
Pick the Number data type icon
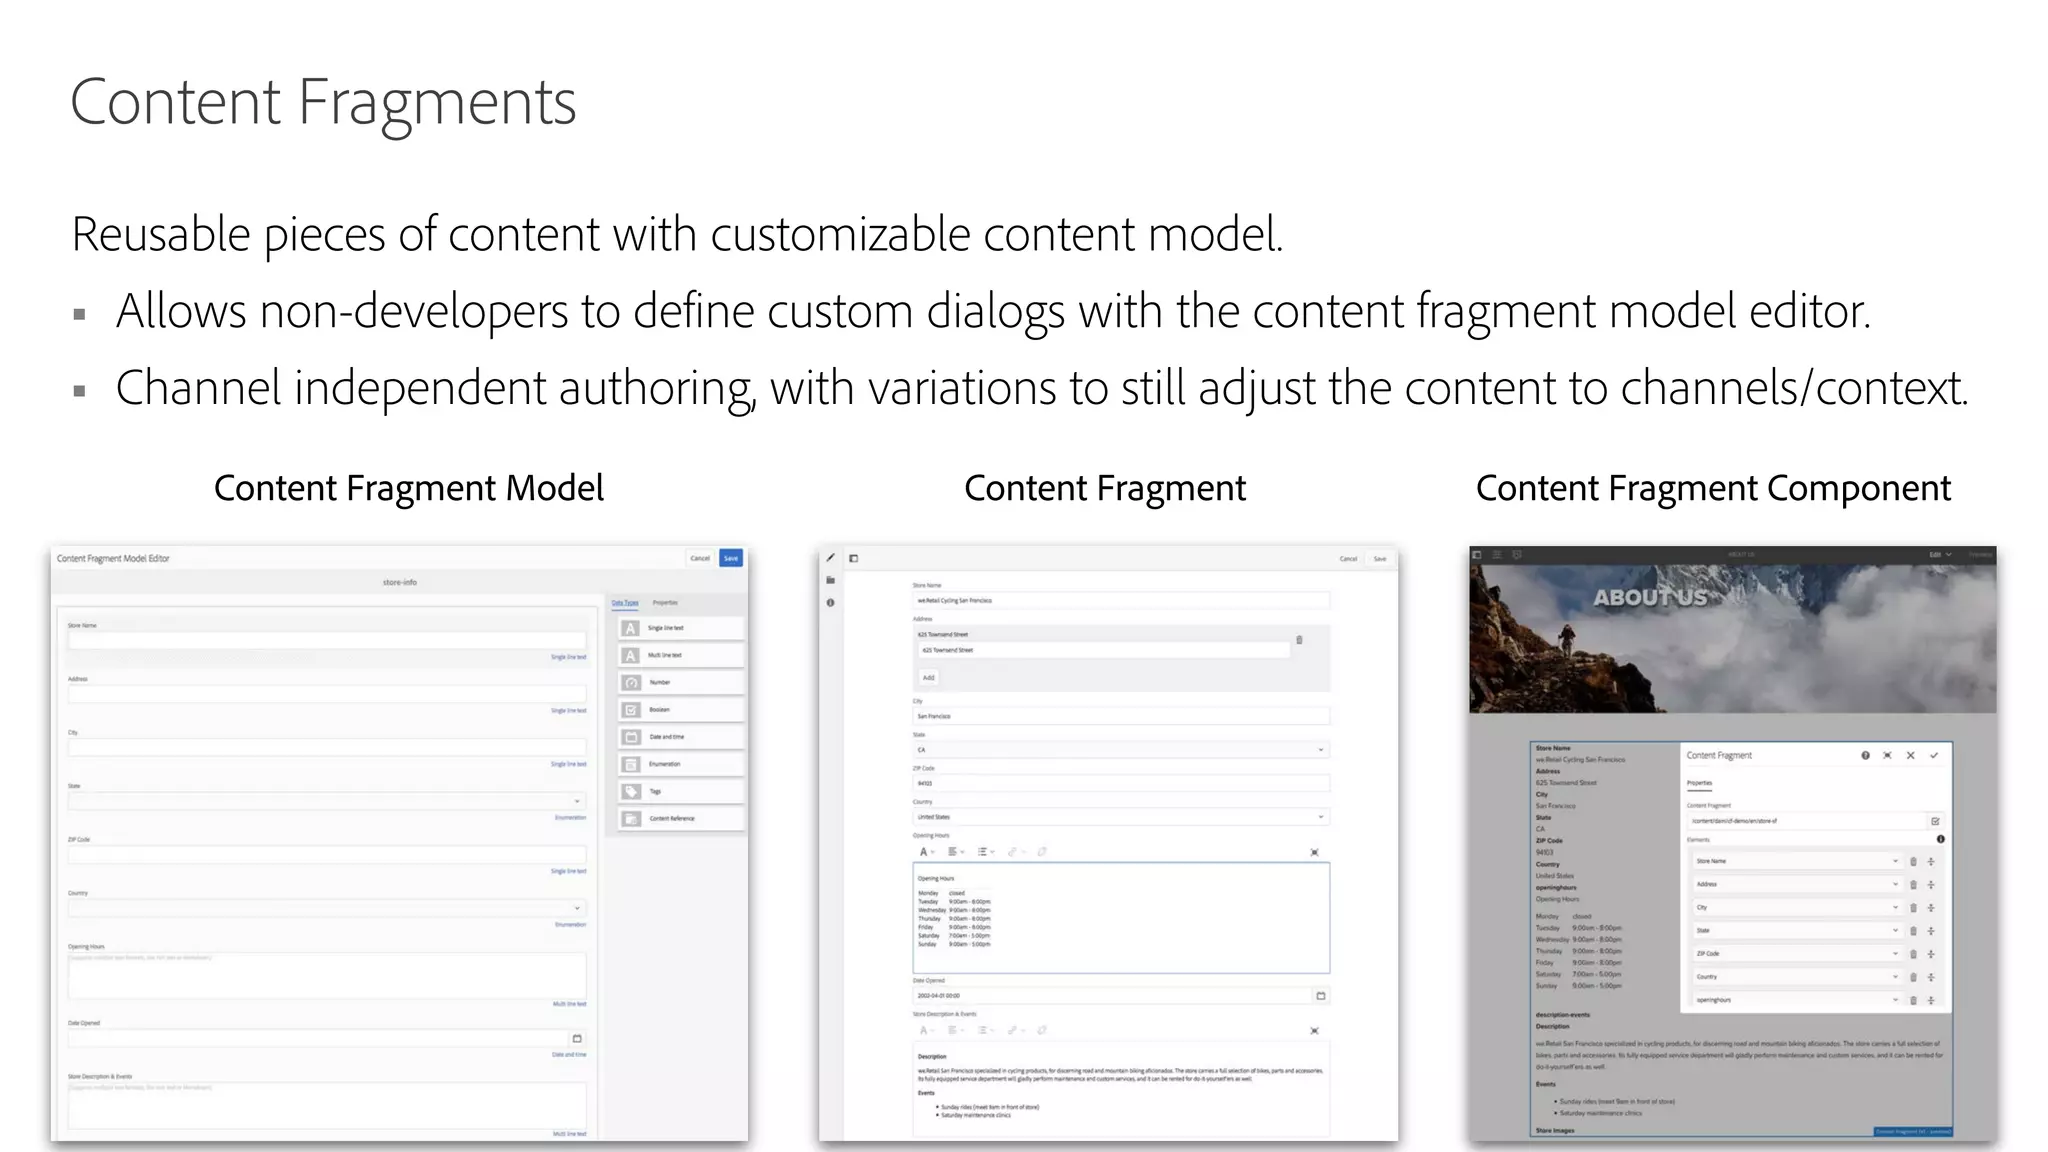(x=631, y=682)
